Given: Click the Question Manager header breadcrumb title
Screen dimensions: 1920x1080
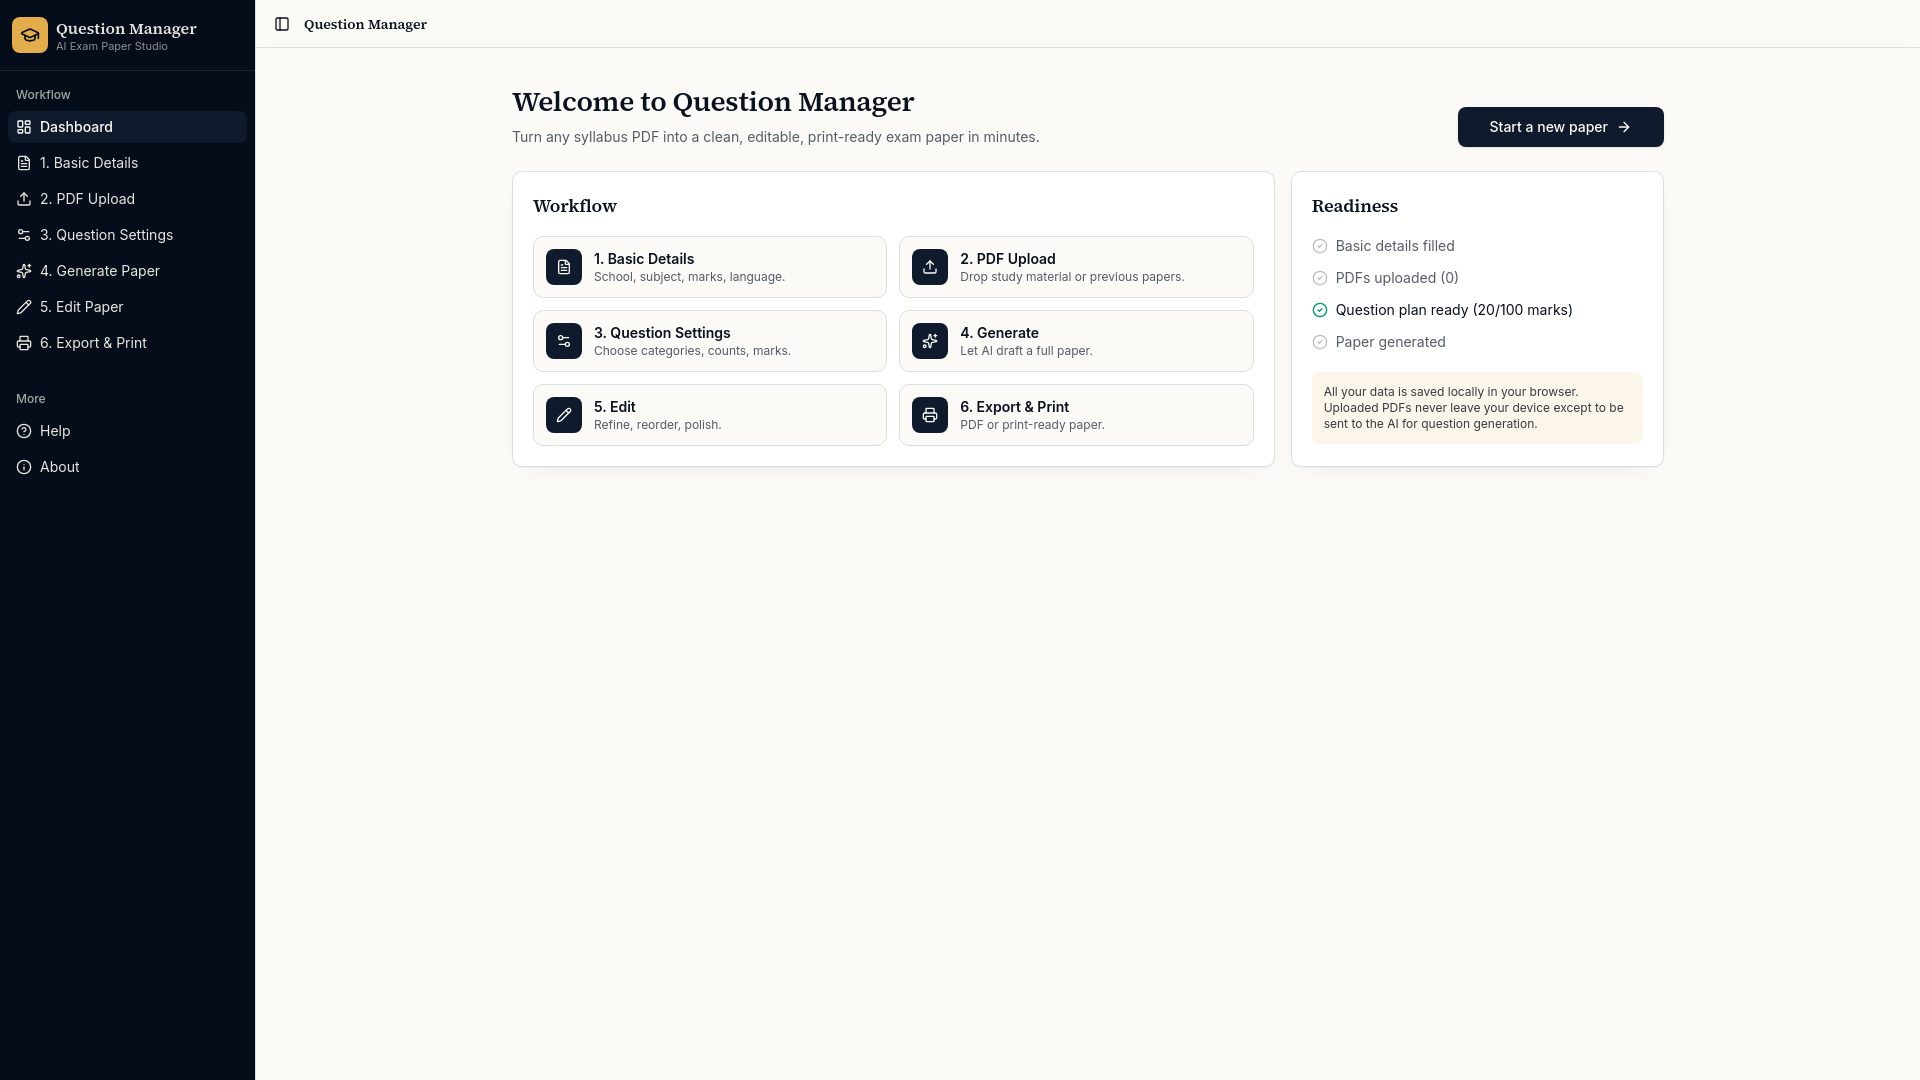Looking at the screenshot, I should [365, 24].
